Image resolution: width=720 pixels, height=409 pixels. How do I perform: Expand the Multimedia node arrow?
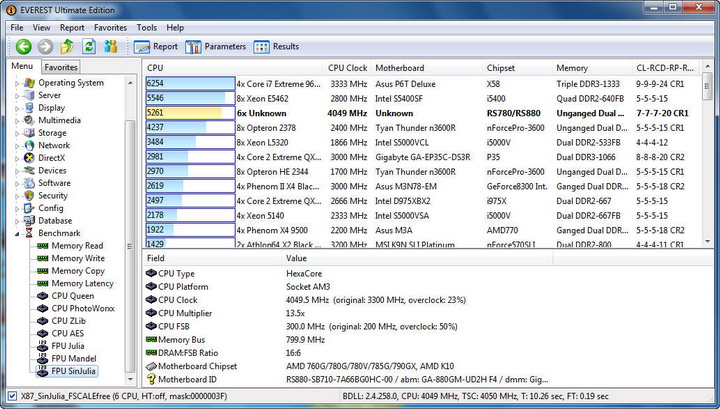point(17,121)
